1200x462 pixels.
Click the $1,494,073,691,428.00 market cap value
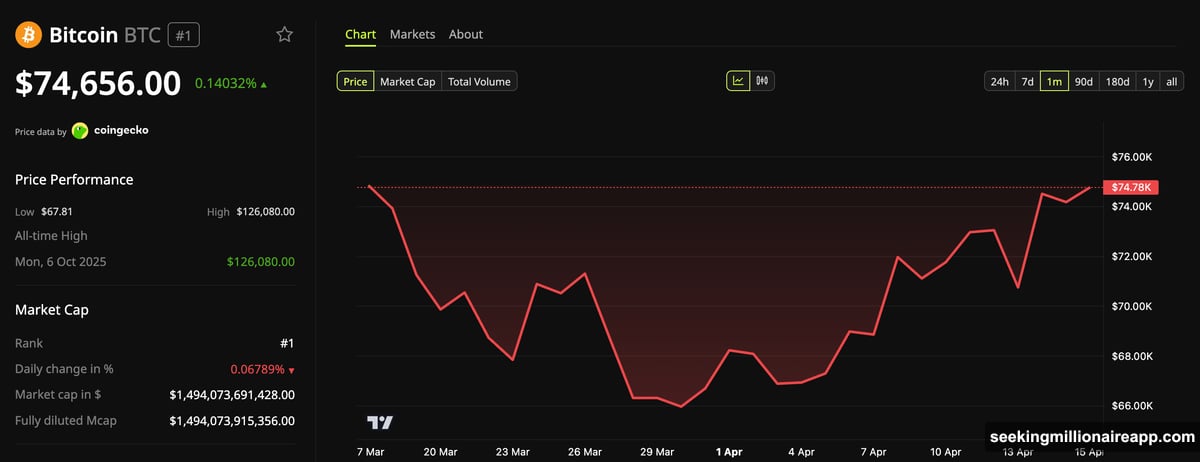pos(232,395)
